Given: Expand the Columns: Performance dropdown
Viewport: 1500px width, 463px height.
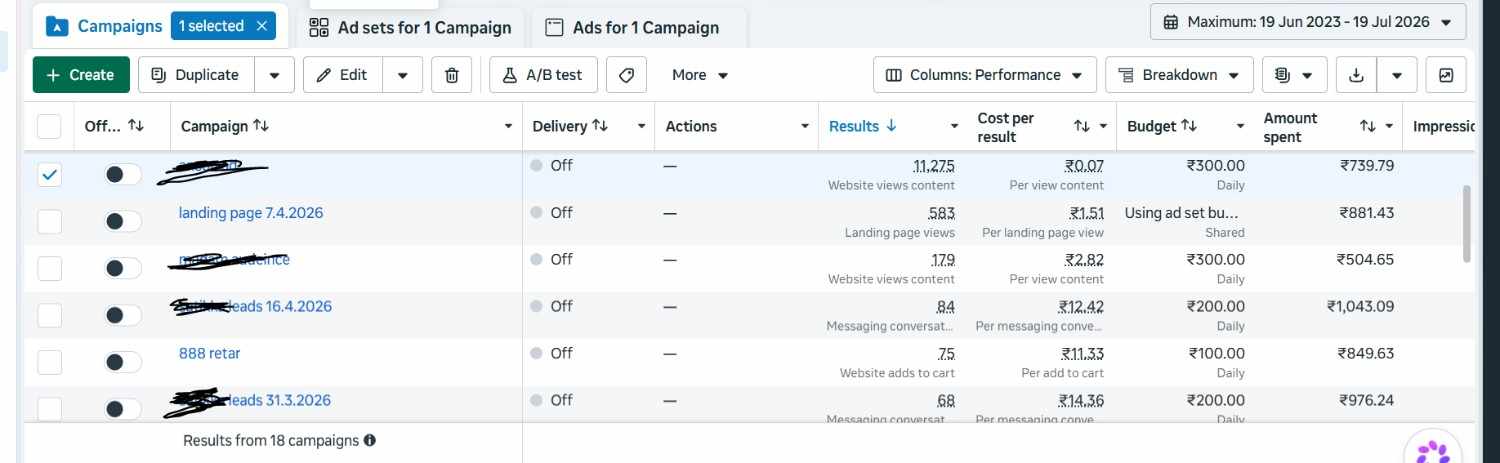Looking at the screenshot, I should point(984,75).
